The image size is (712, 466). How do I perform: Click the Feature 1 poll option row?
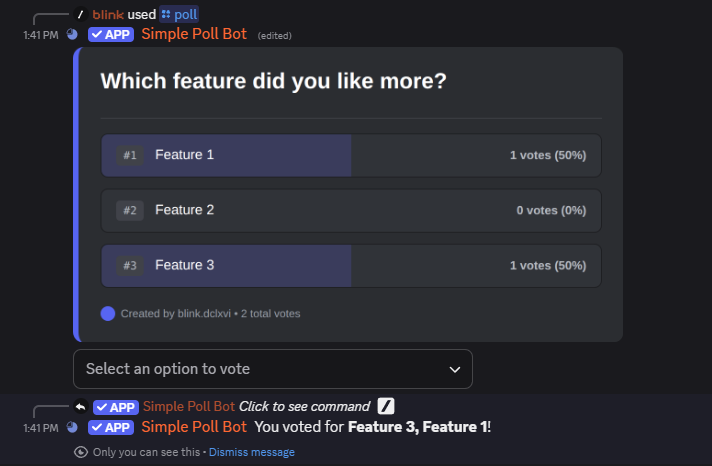click(351, 155)
